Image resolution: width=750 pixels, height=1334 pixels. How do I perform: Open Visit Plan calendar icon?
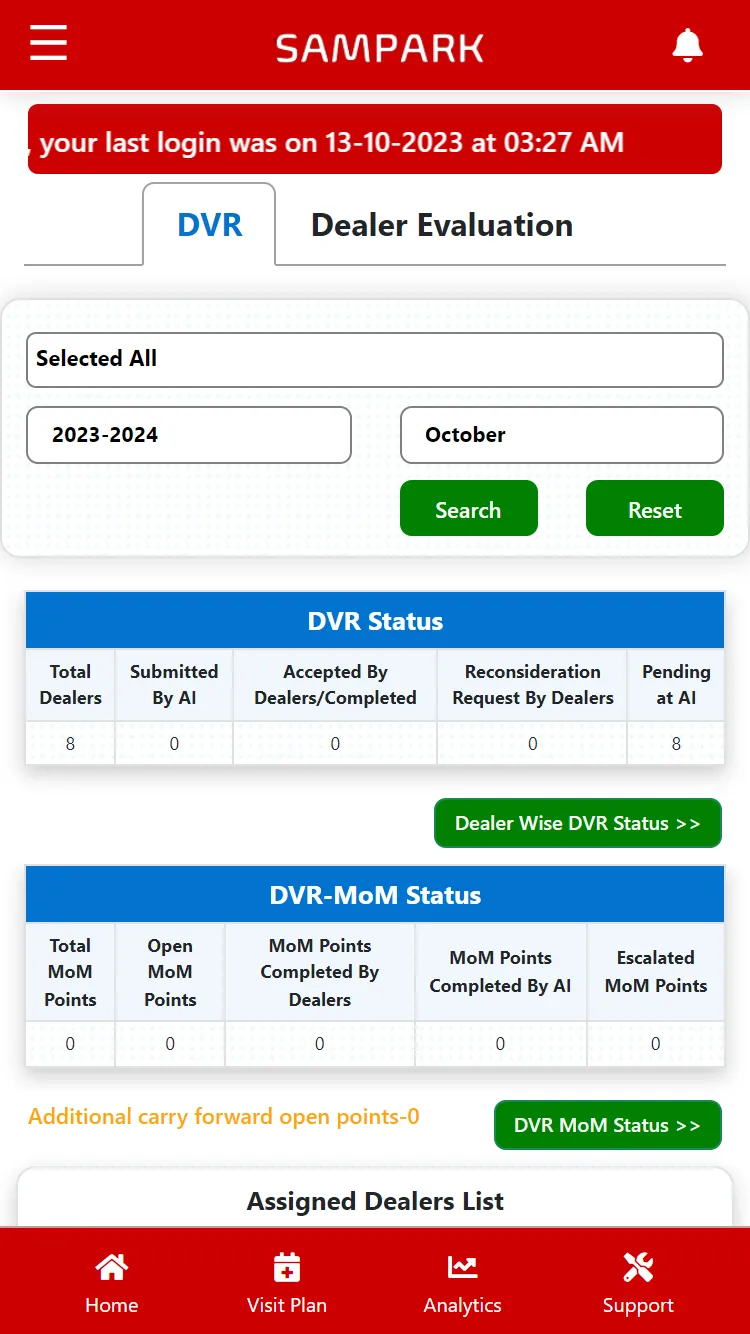coord(287,1267)
